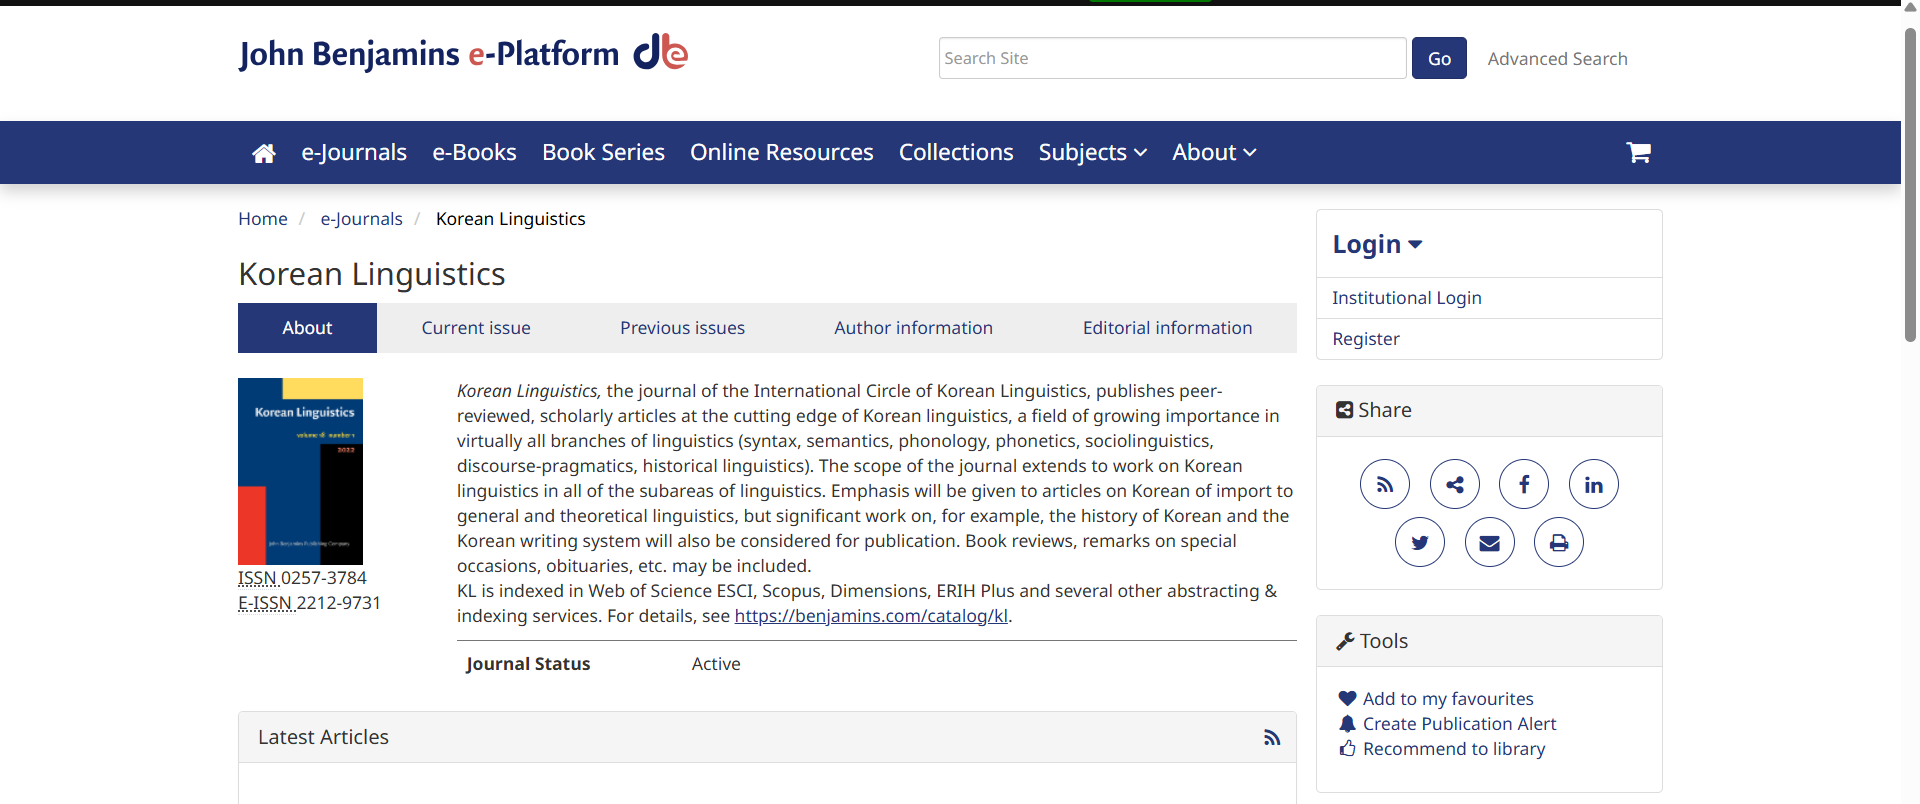Click the Latest Articles heading
This screenshot has height=804, width=1920.
coord(323,737)
